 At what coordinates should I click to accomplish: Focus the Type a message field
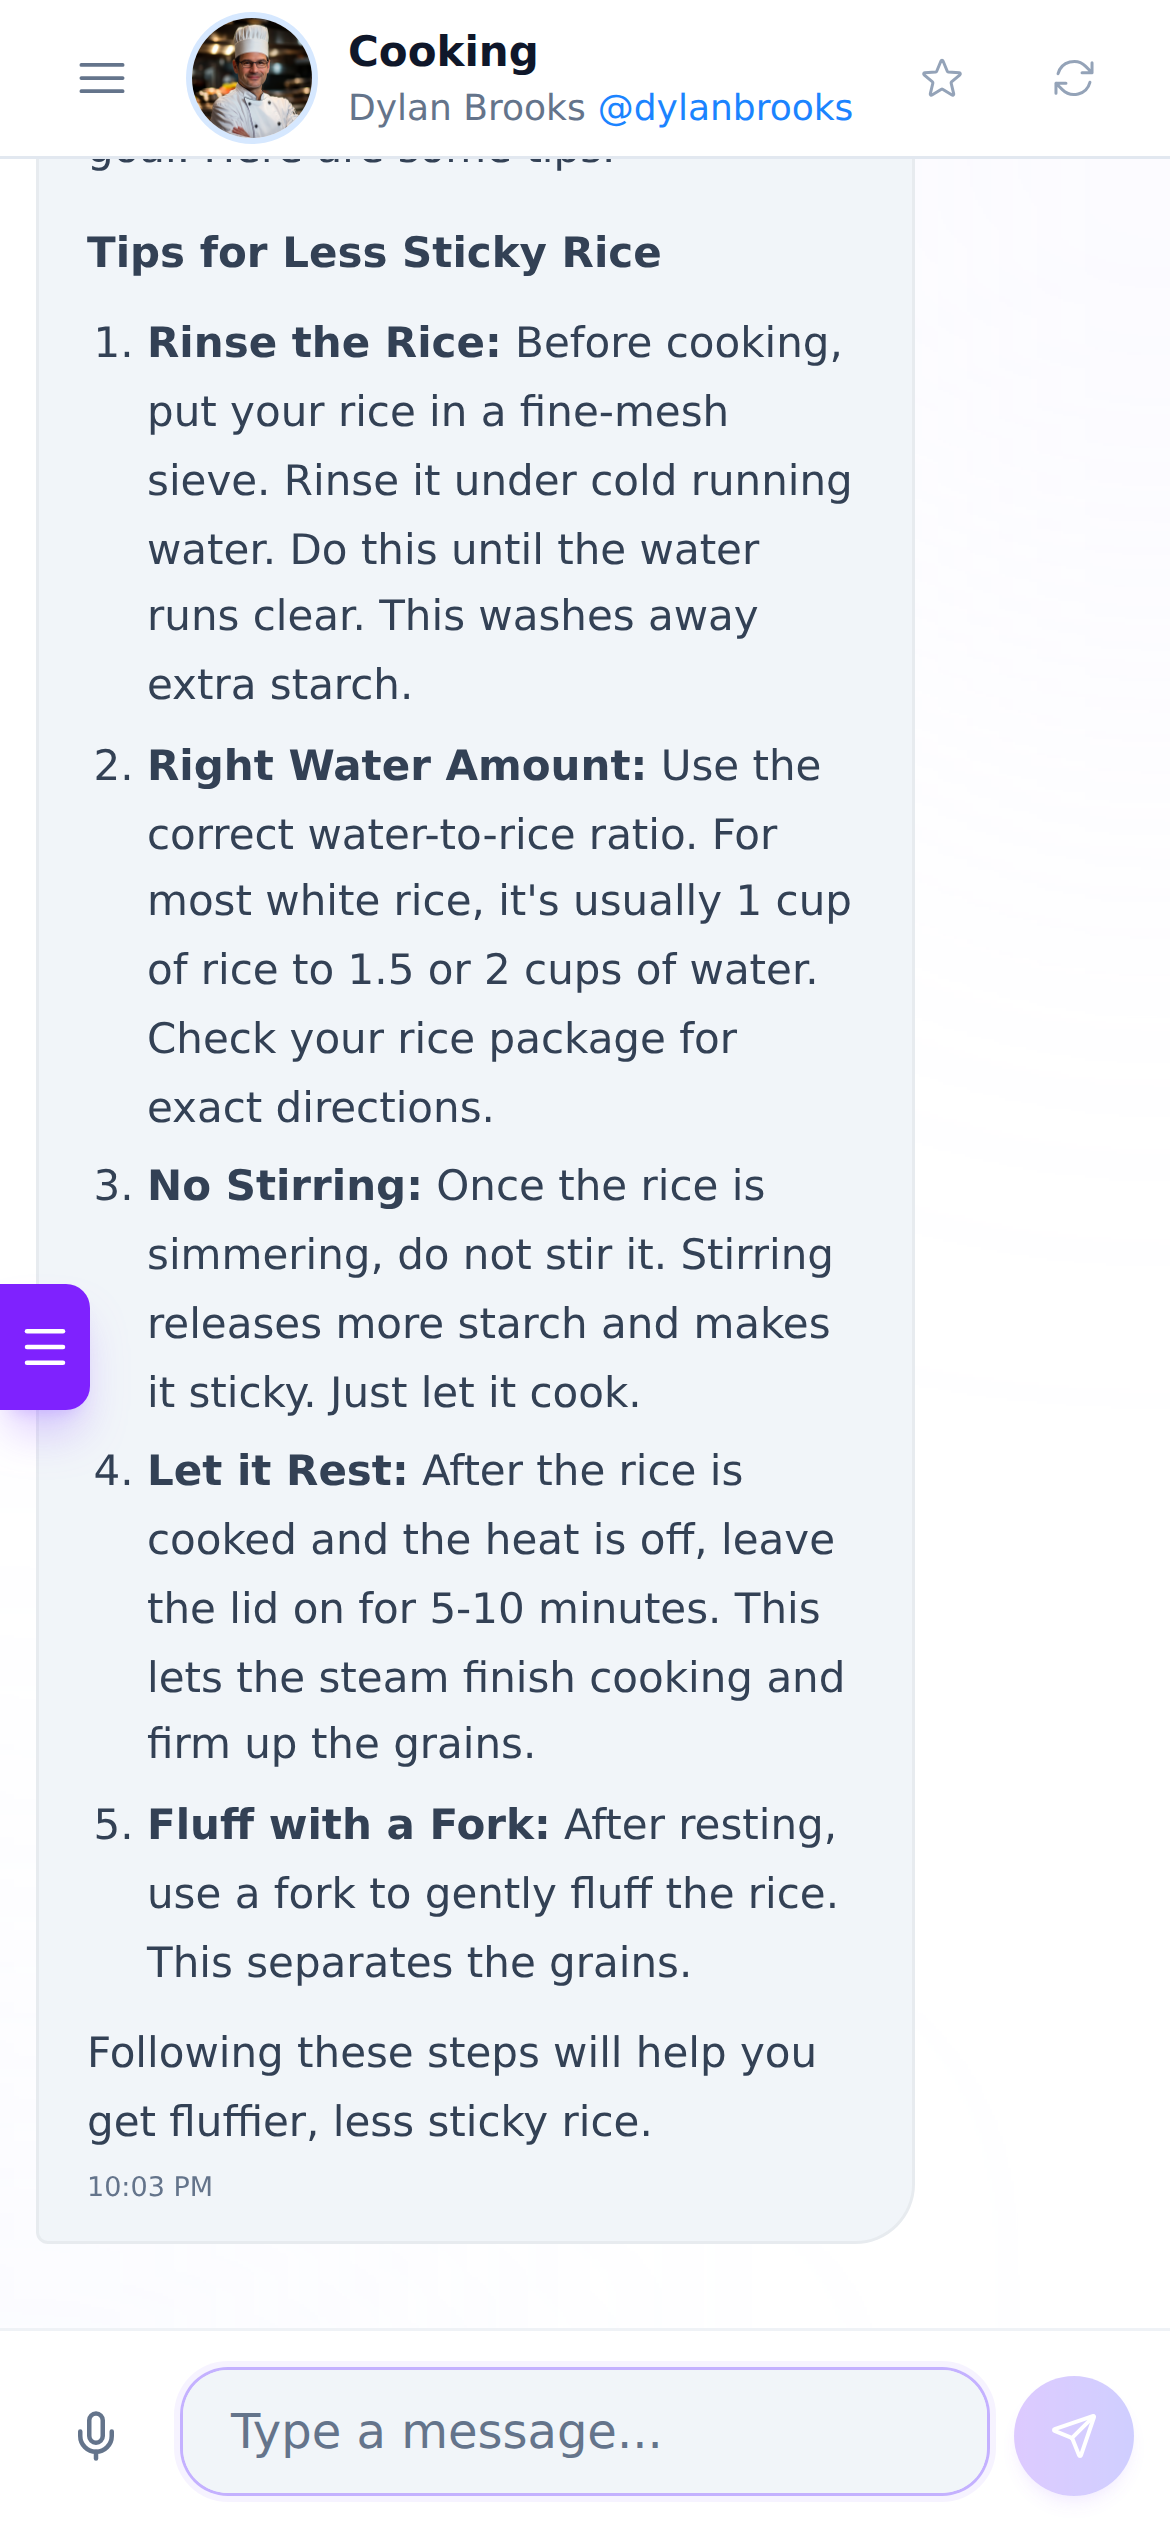[585, 2431]
